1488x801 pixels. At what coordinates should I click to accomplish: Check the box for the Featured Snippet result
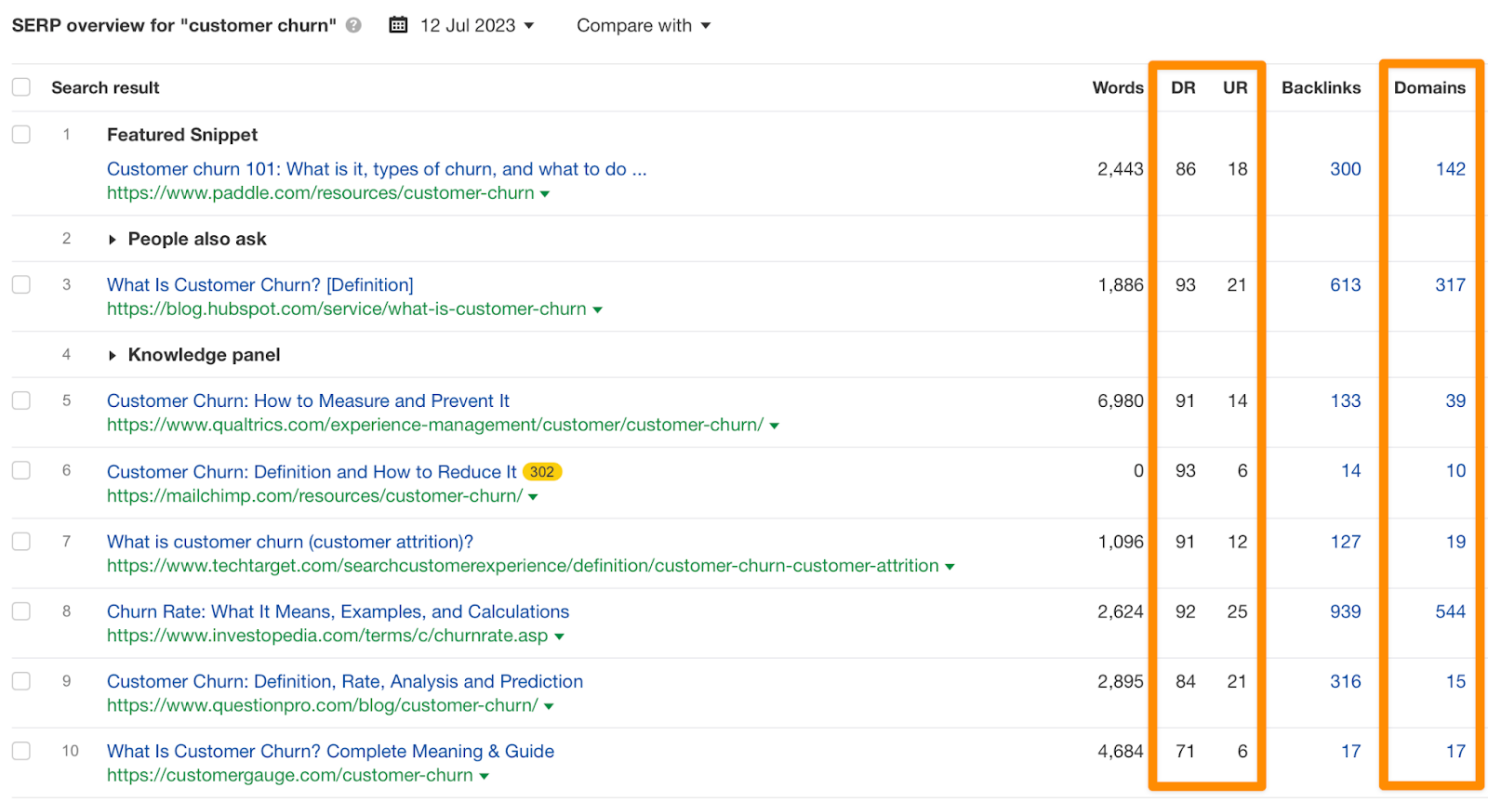[x=21, y=134]
